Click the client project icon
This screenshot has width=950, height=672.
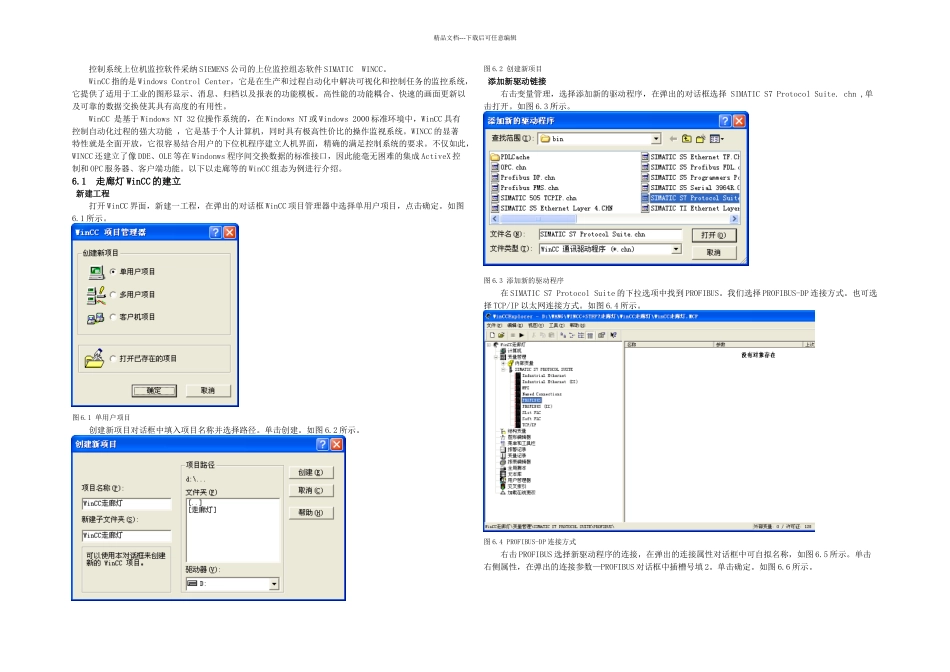(x=96, y=318)
